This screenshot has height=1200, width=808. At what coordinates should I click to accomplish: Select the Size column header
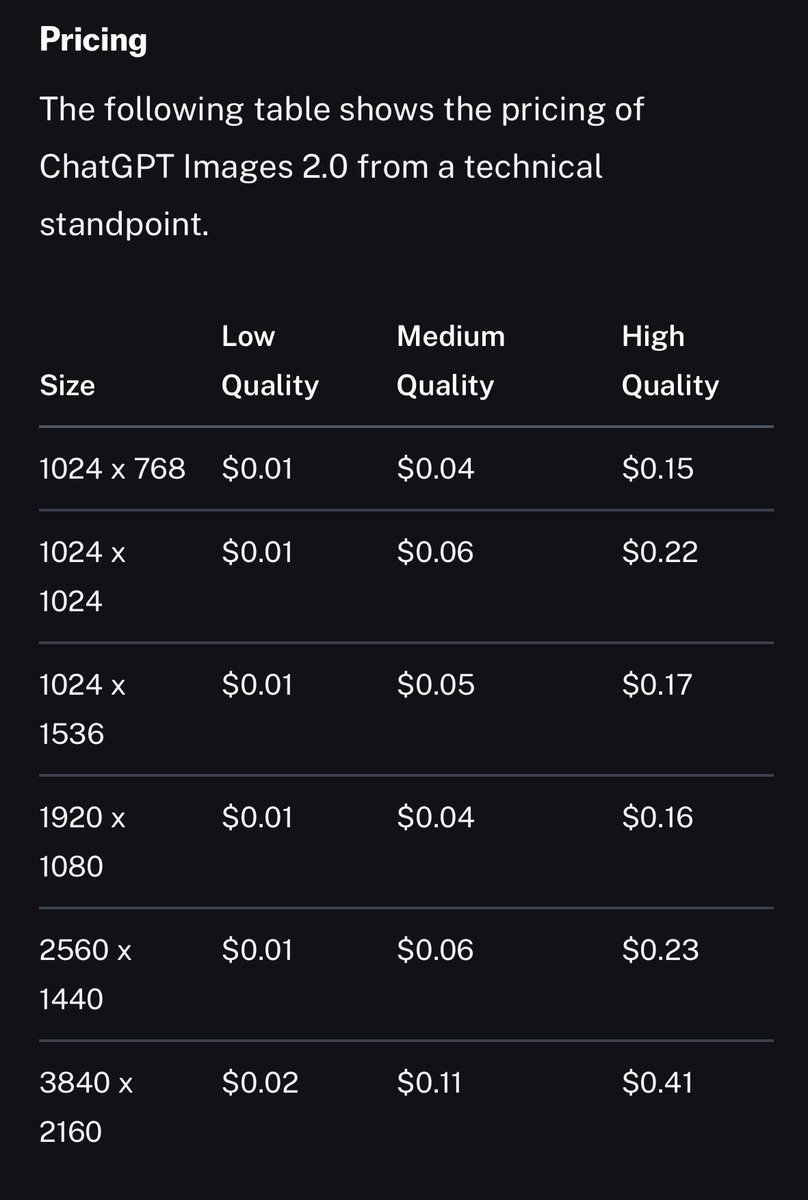coord(67,385)
